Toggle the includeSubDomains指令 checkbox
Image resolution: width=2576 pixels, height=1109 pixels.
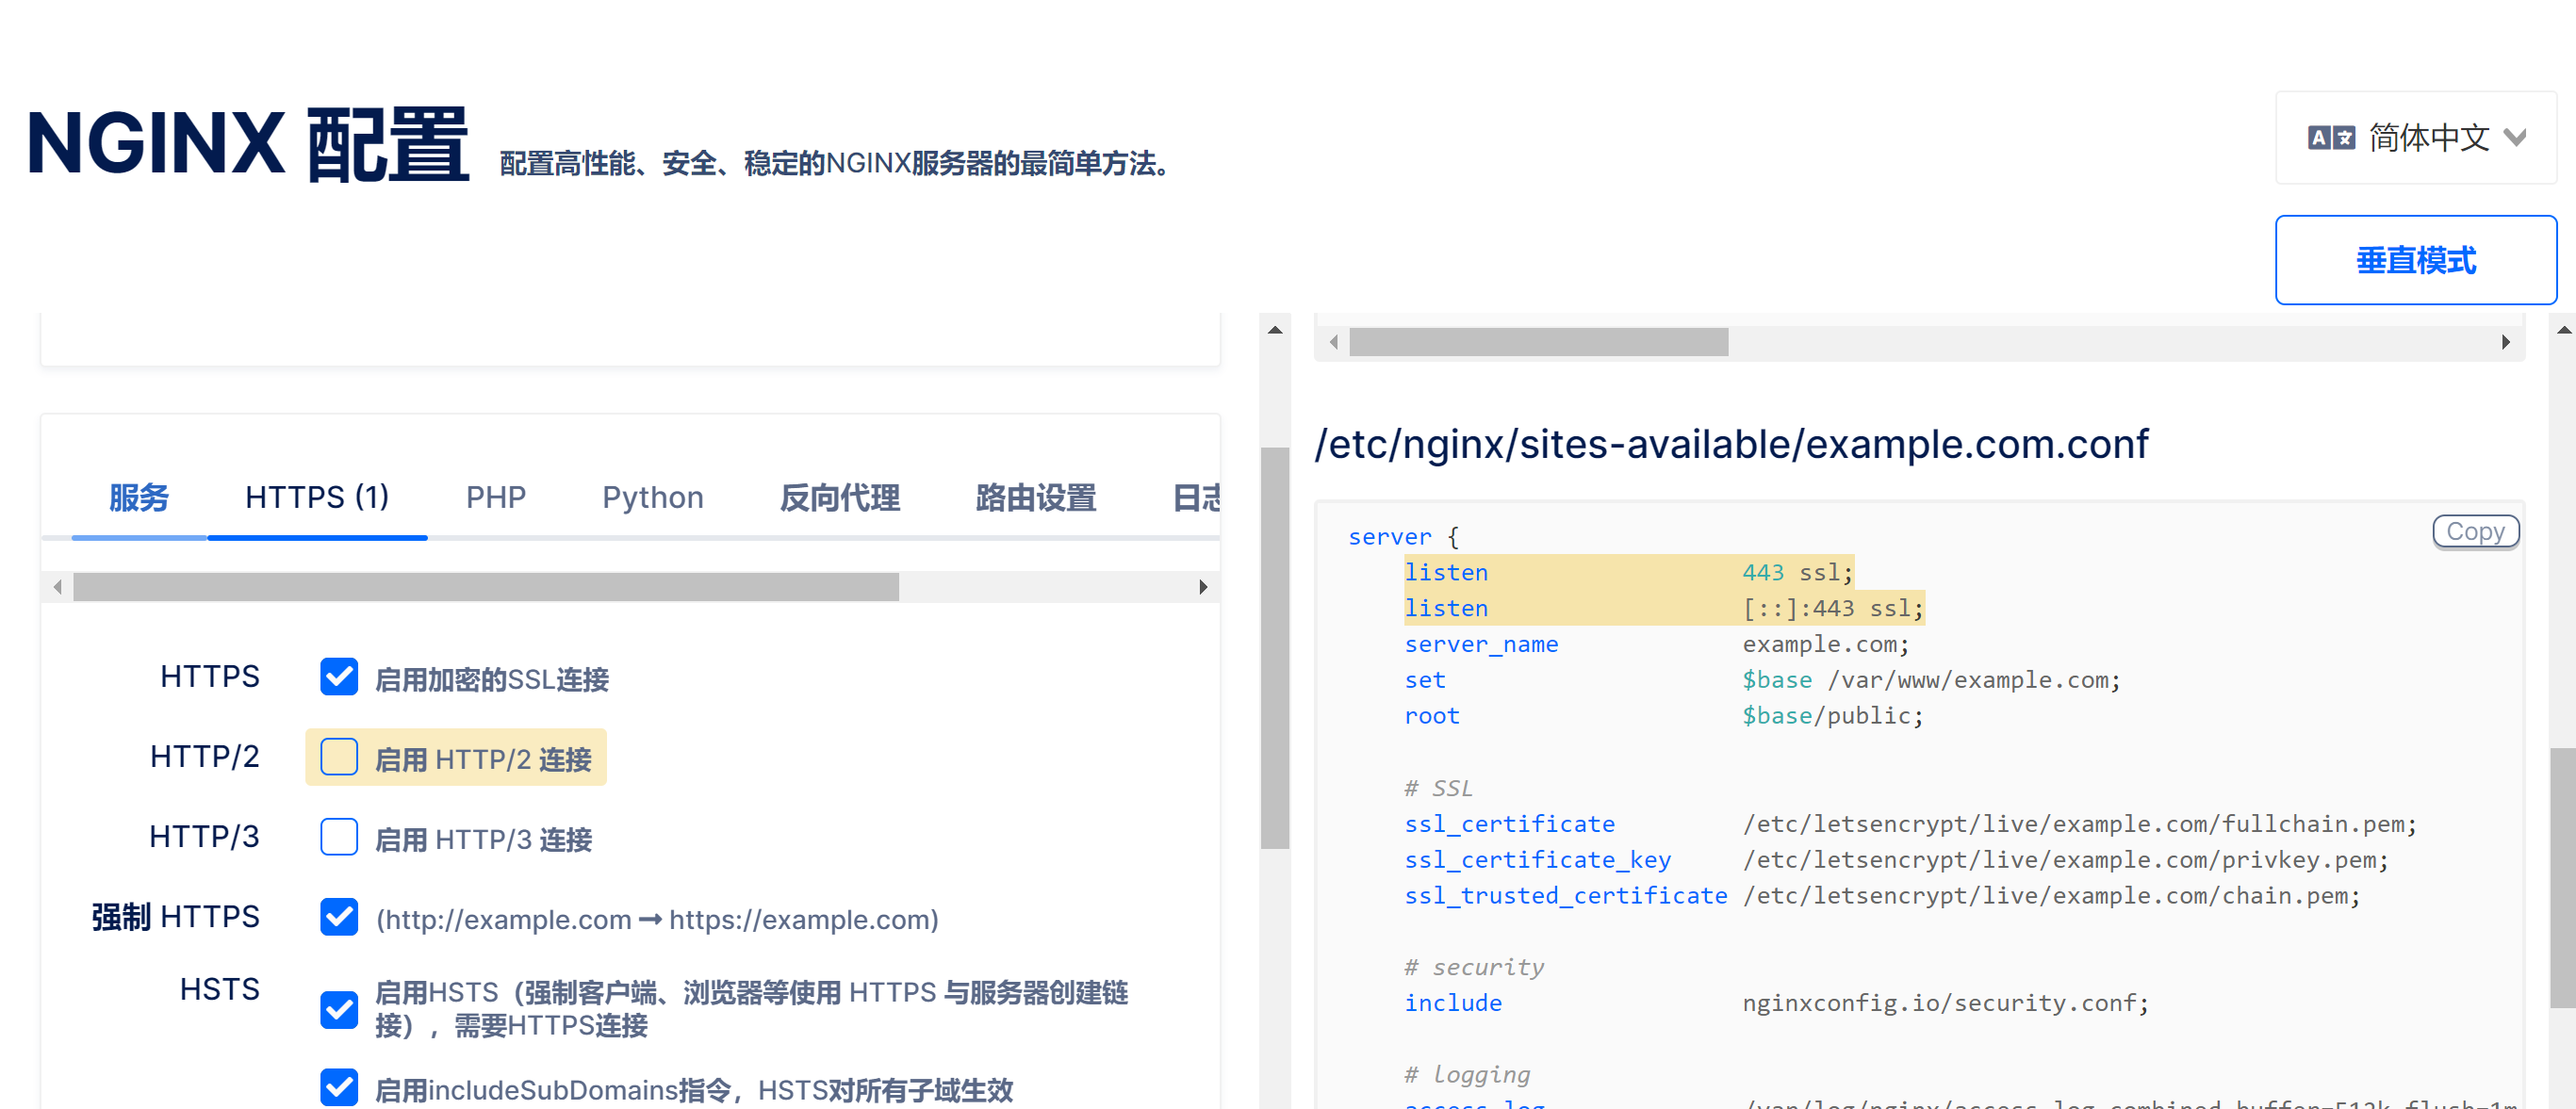(339, 1087)
